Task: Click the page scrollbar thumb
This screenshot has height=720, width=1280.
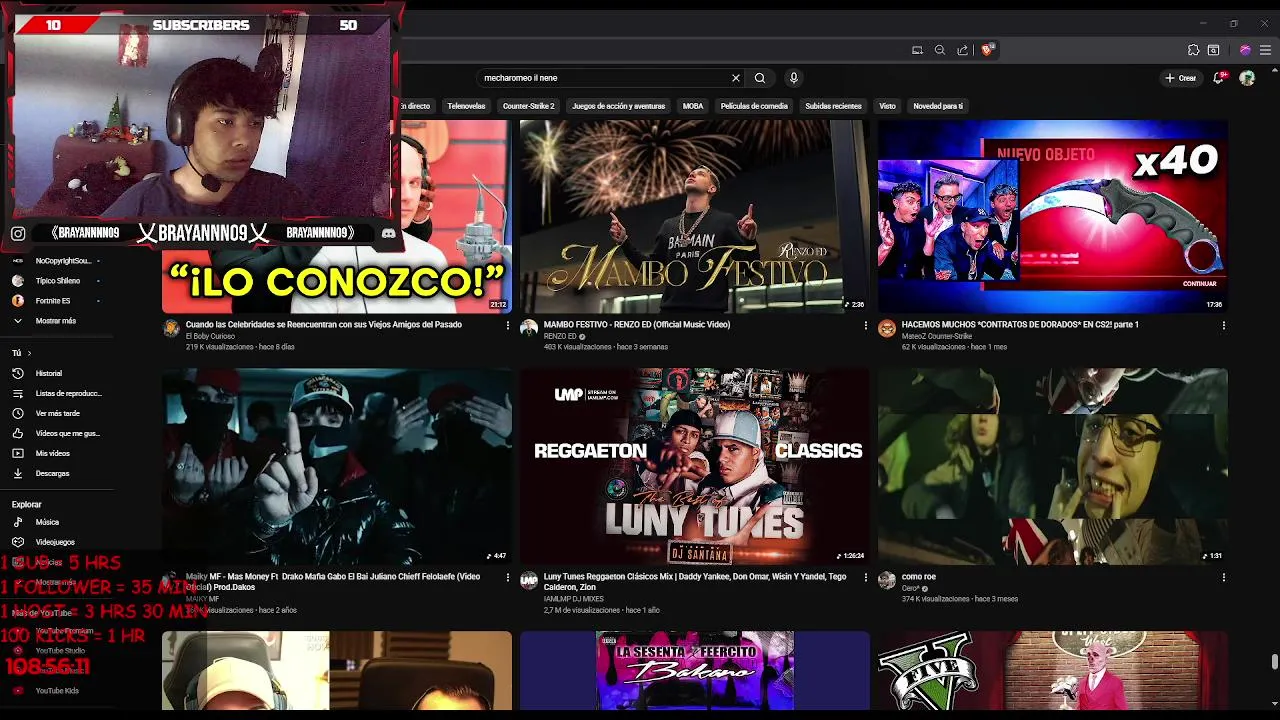Action: [1274, 663]
